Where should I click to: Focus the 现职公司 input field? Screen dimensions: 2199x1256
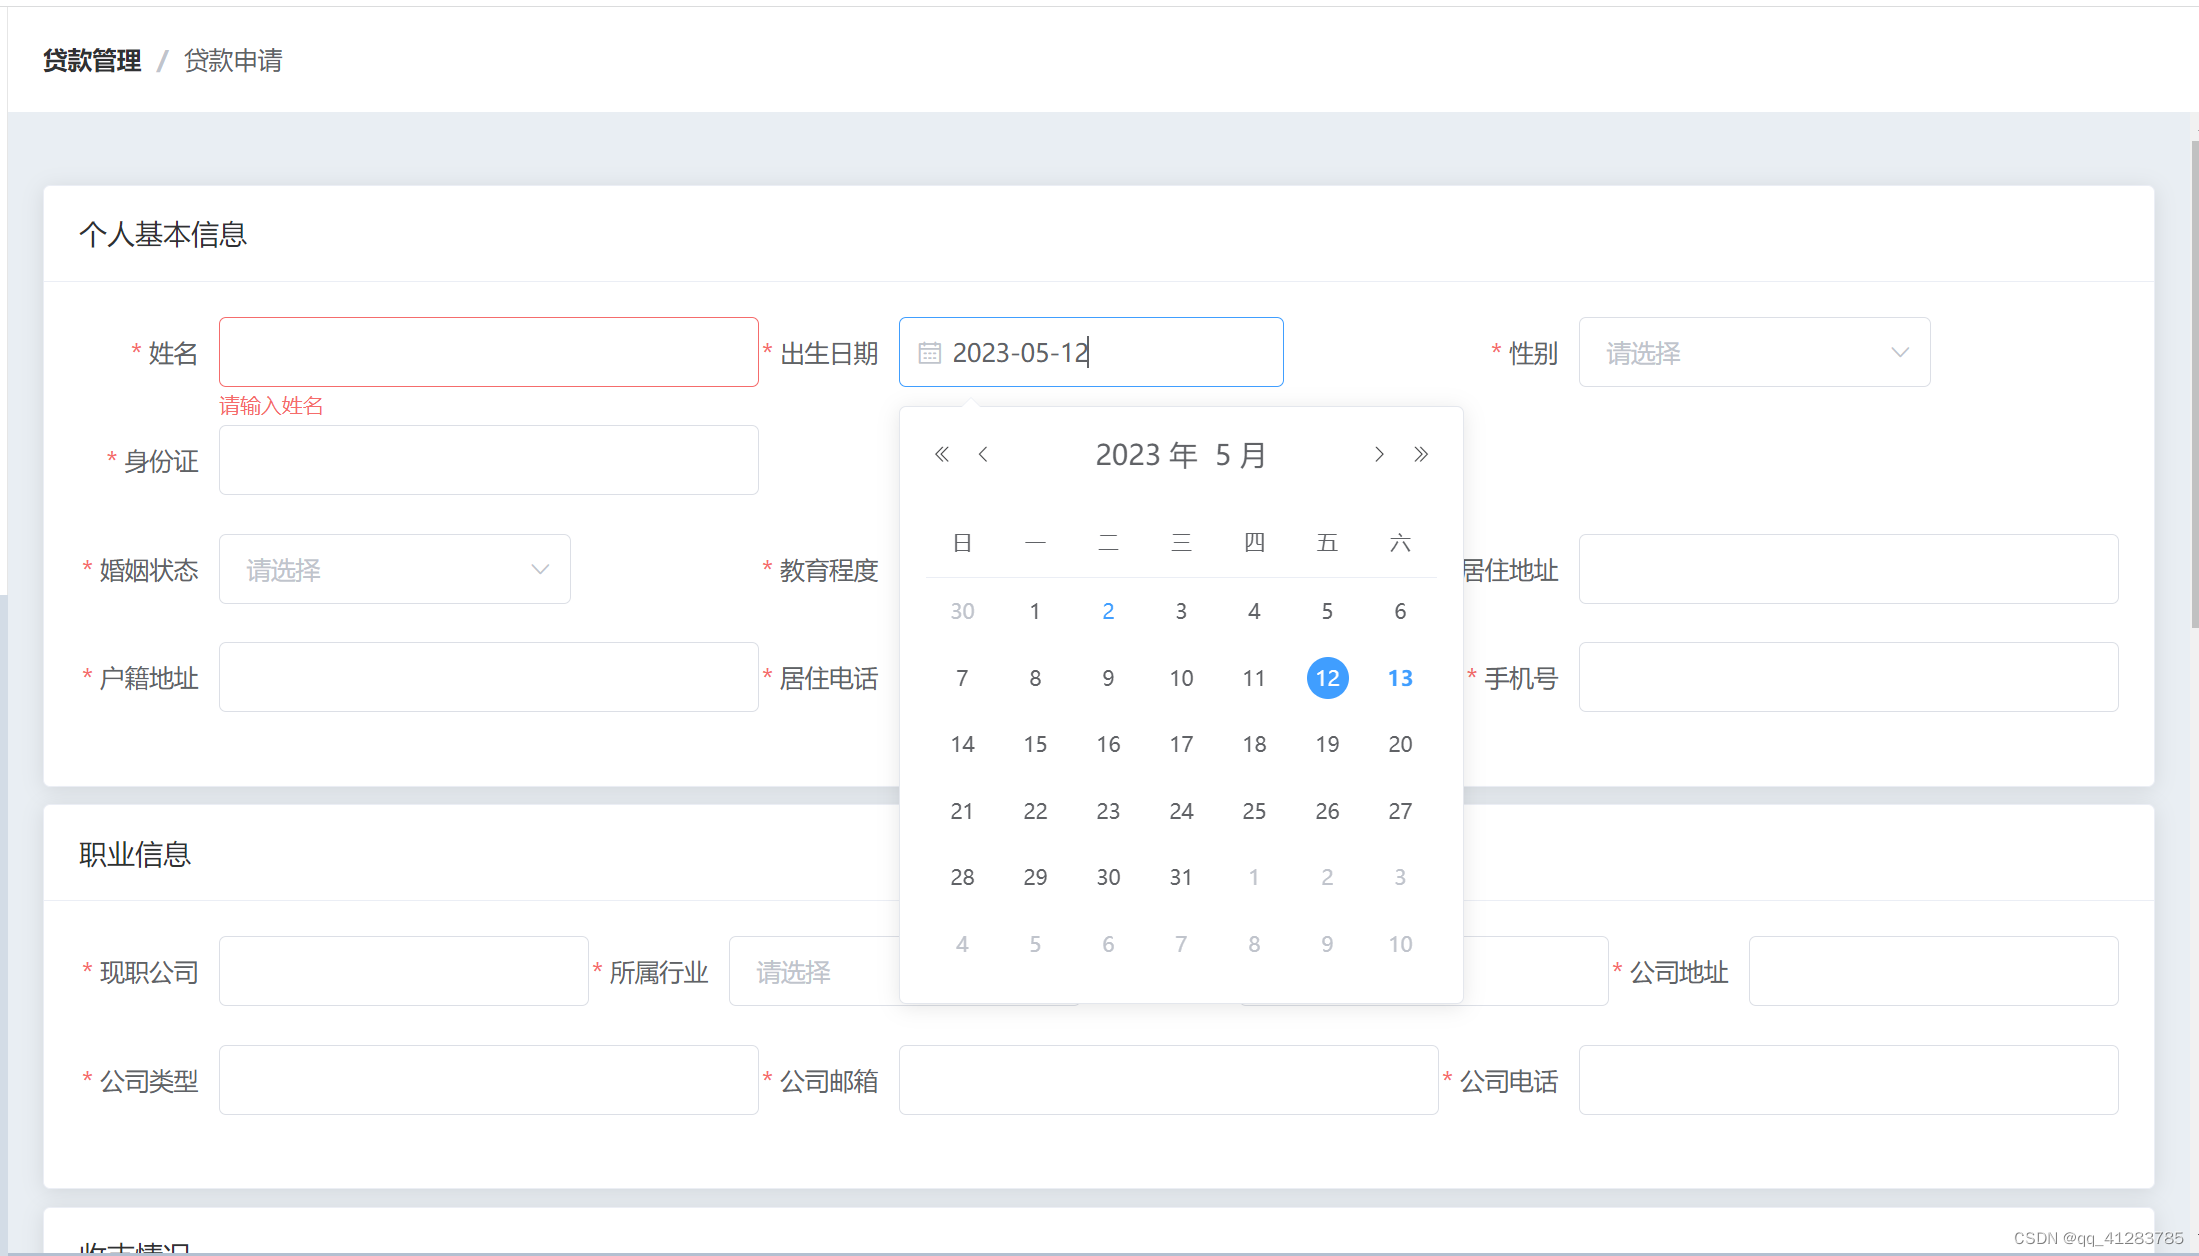404,971
